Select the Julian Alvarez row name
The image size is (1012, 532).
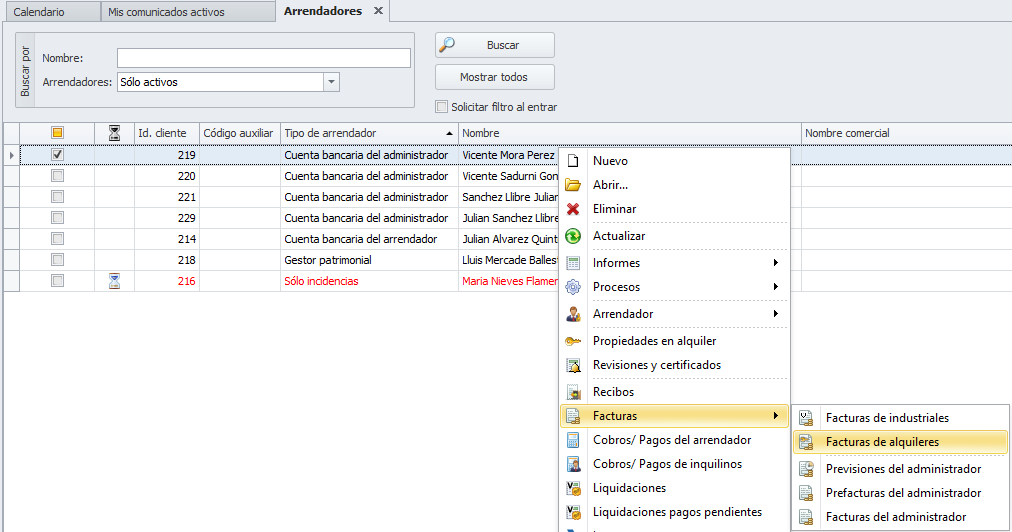(510, 239)
